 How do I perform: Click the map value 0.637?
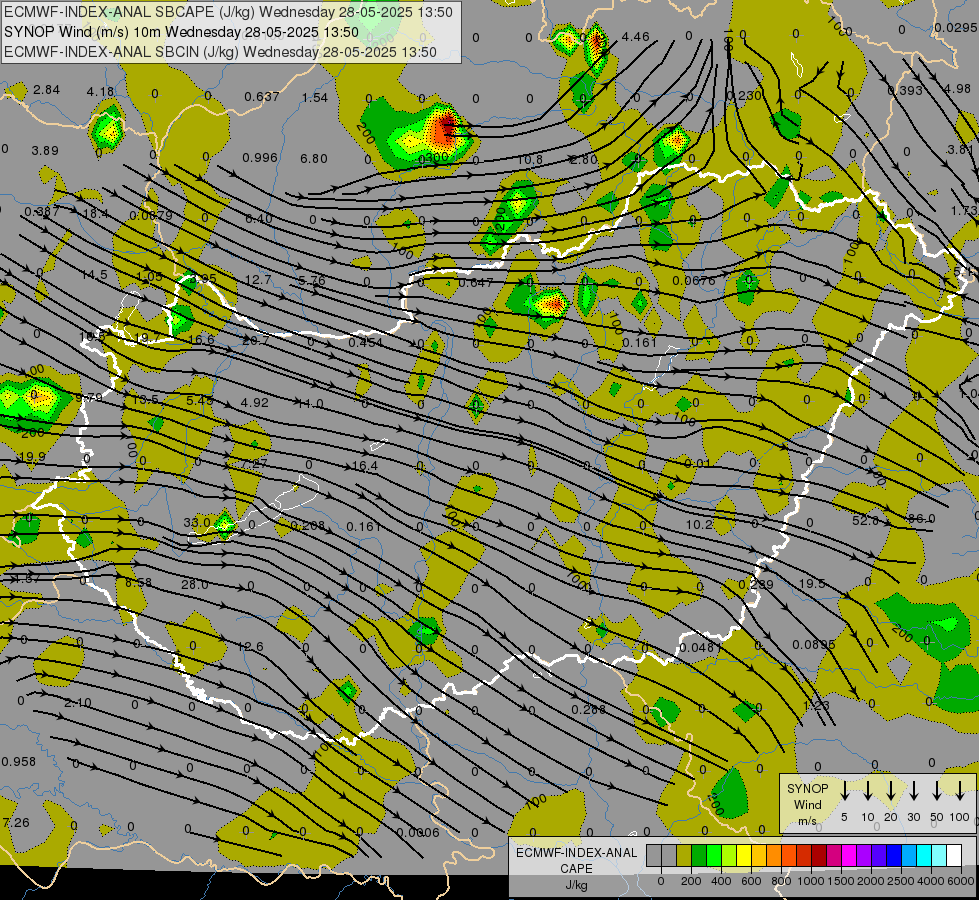[x=262, y=96]
